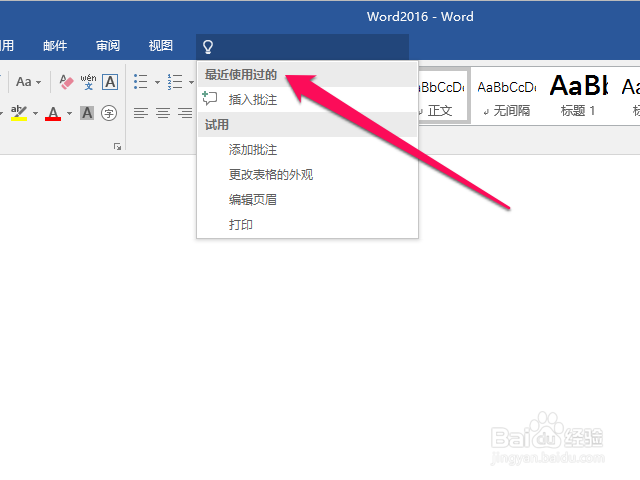The image size is (640, 480).
Task: Apply the 正文 style
Action: [442, 96]
